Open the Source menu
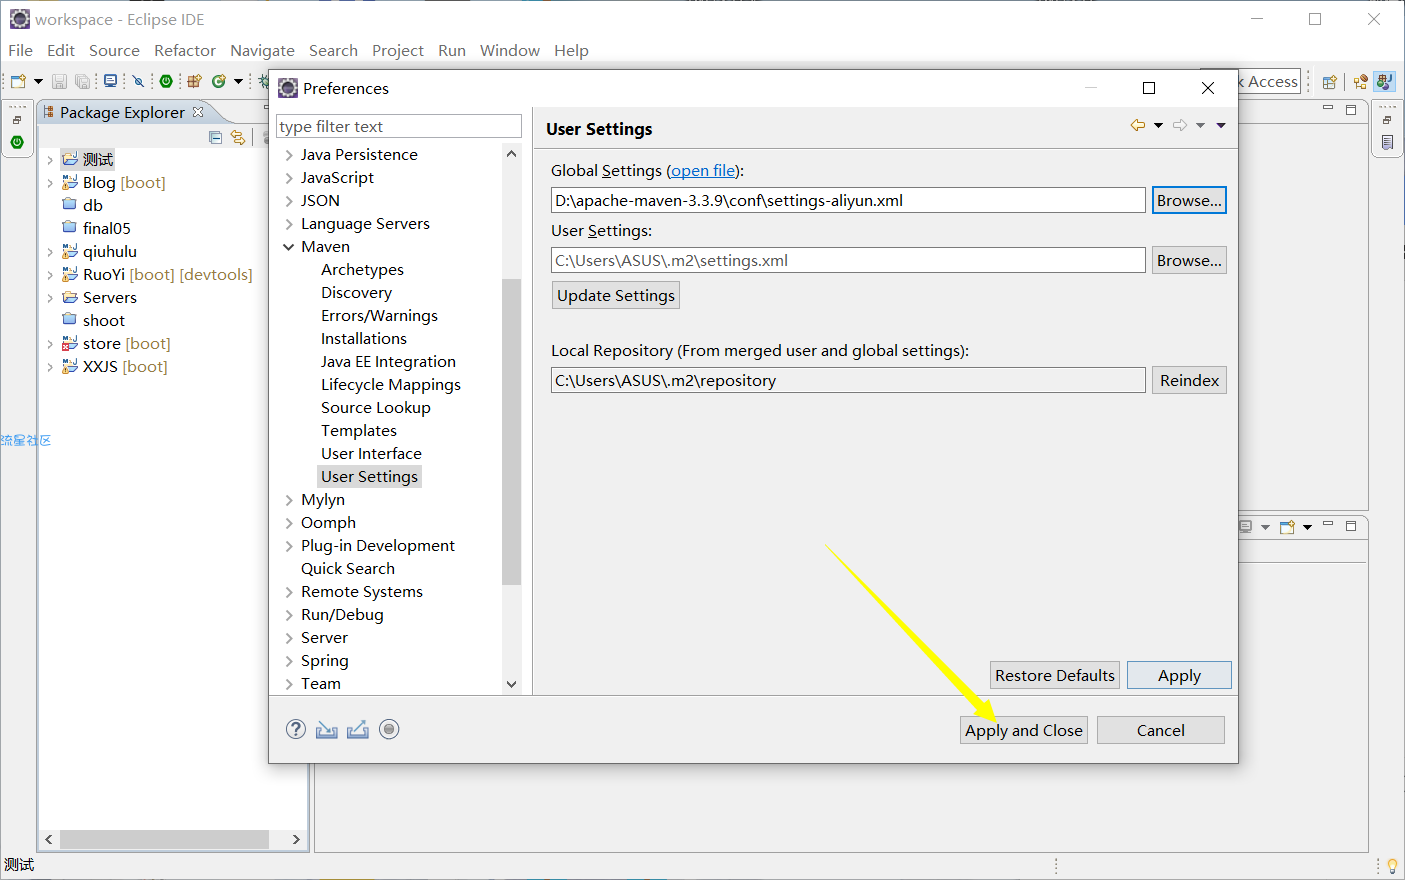The width and height of the screenshot is (1405, 880). pos(114,50)
